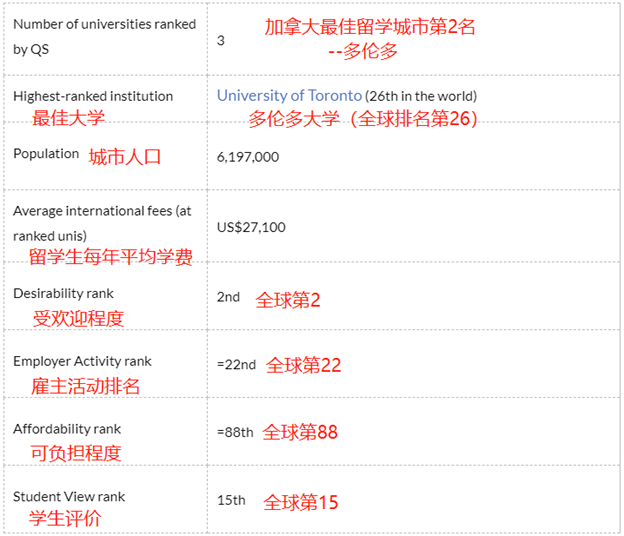This screenshot has width=624, height=536.
Task: Click red annotation '留学生每年平均学费'
Action: (x=111, y=257)
